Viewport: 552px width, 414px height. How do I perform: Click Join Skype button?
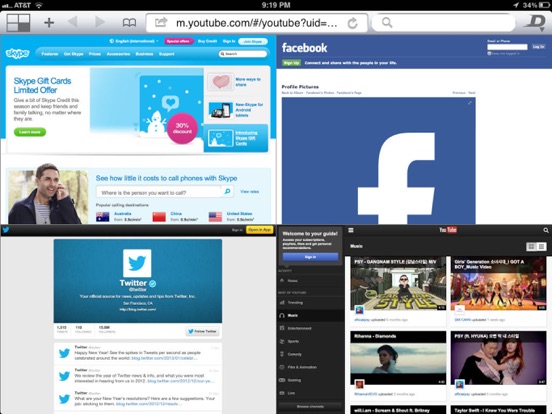[253, 42]
